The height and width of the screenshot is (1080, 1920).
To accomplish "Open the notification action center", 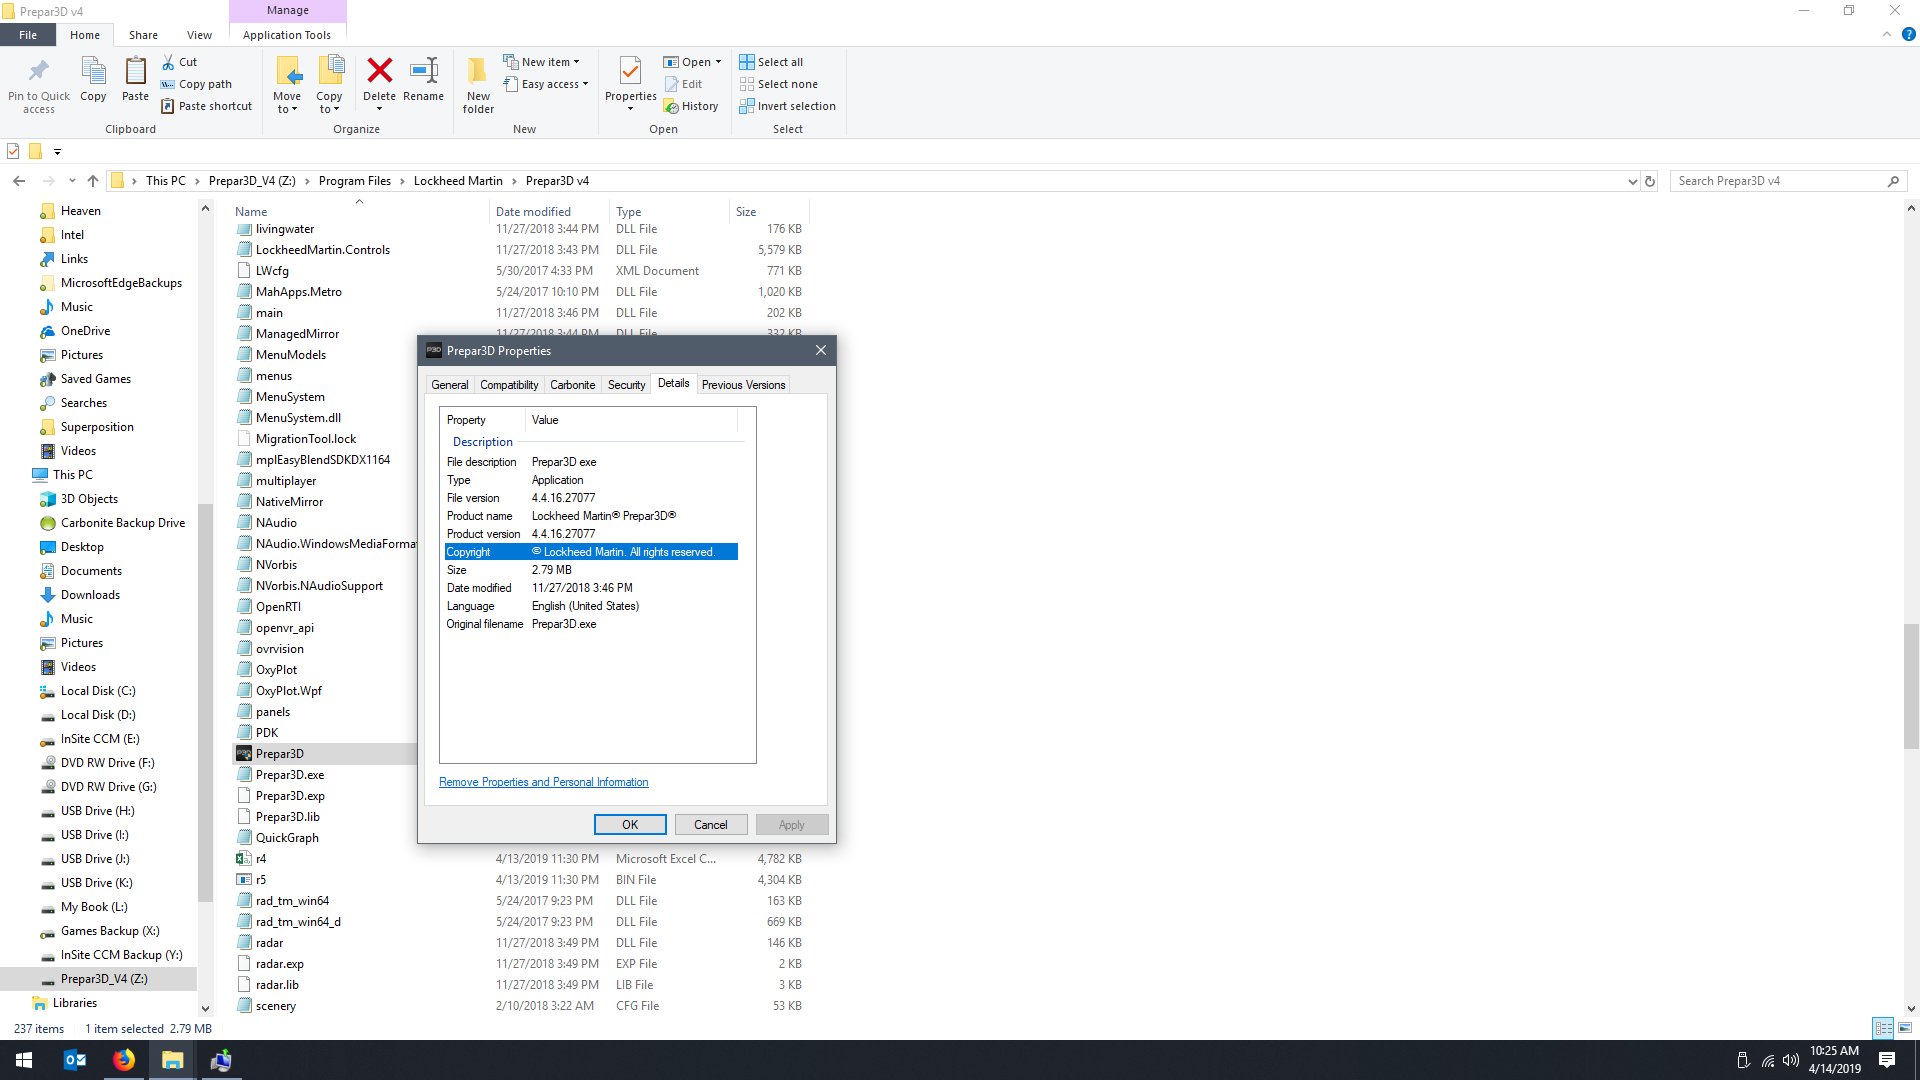I will point(1887,1060).
